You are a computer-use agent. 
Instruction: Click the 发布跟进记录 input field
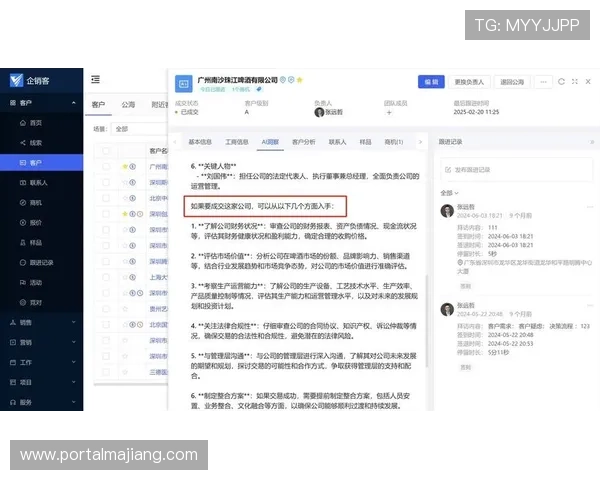click(516, 170)
